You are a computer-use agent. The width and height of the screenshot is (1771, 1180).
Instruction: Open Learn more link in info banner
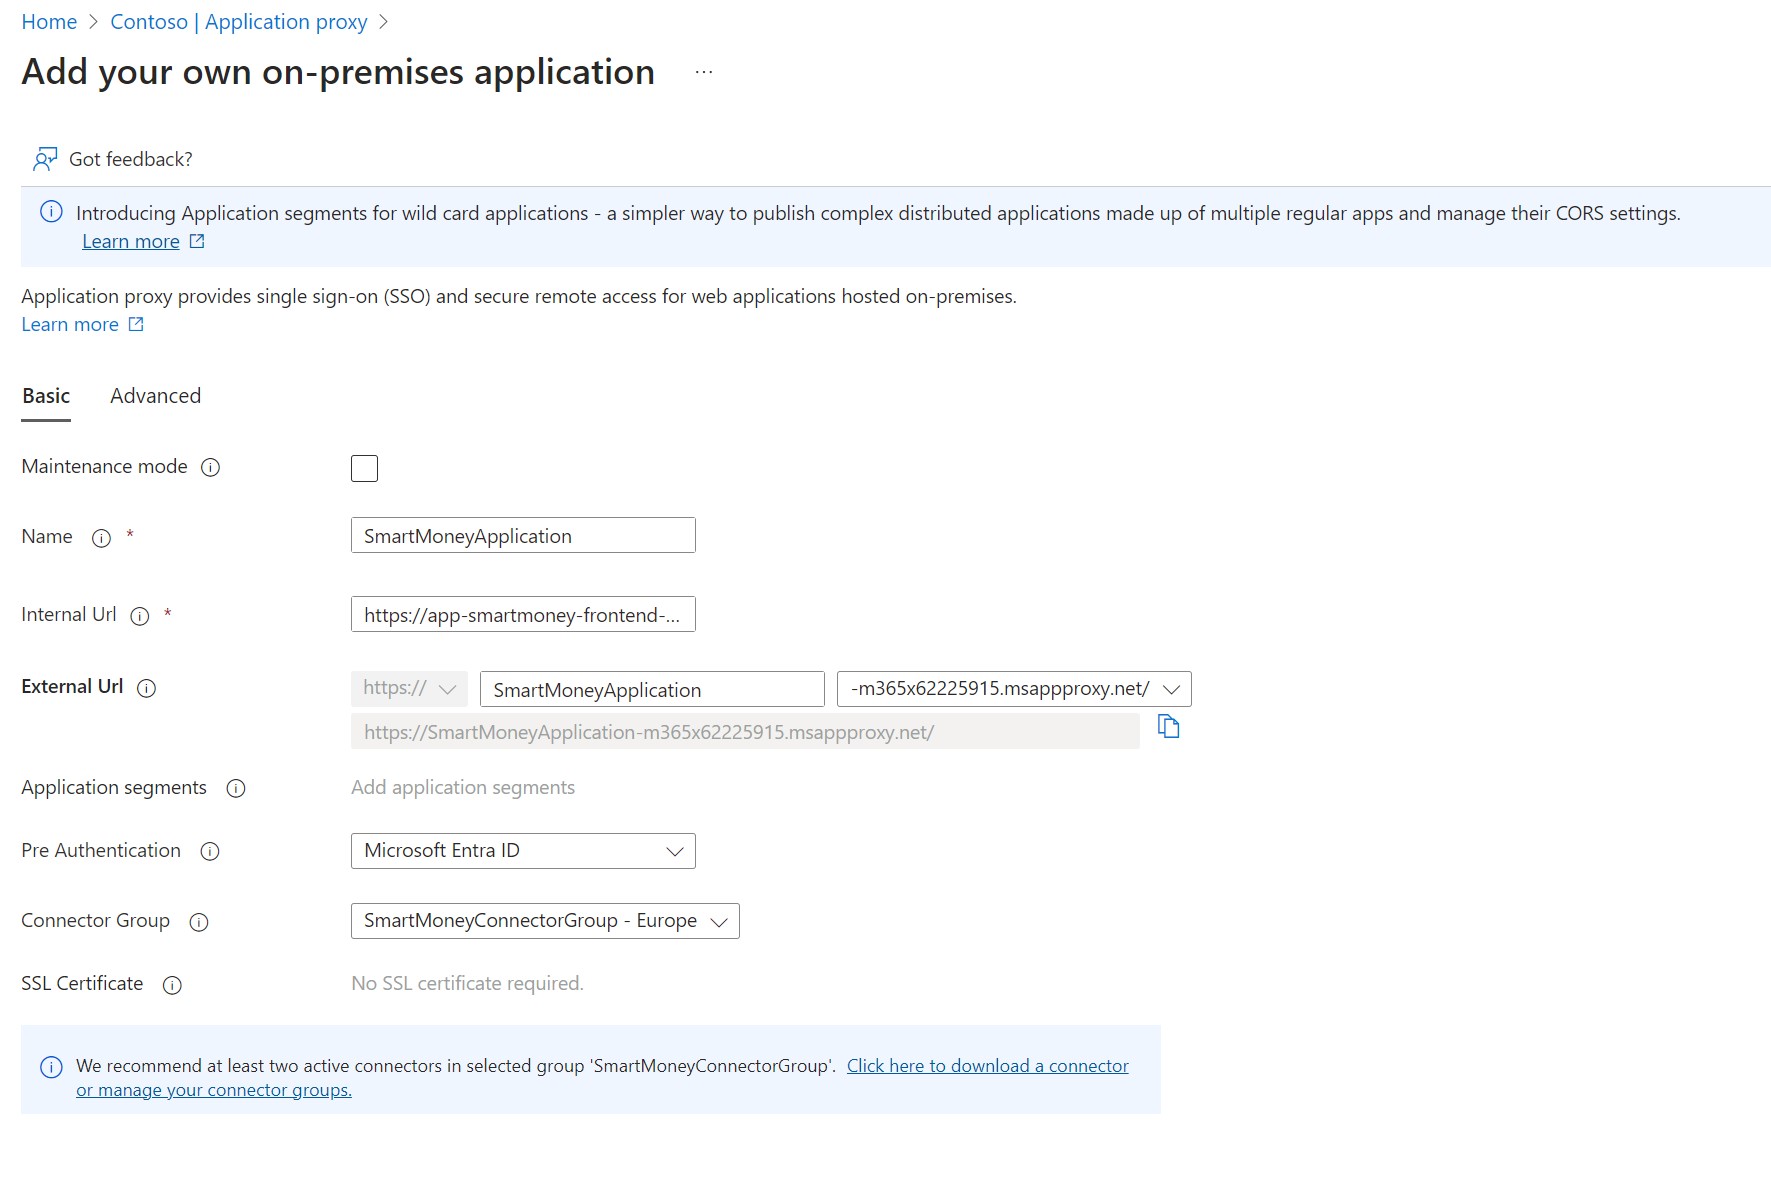point(131,241)
